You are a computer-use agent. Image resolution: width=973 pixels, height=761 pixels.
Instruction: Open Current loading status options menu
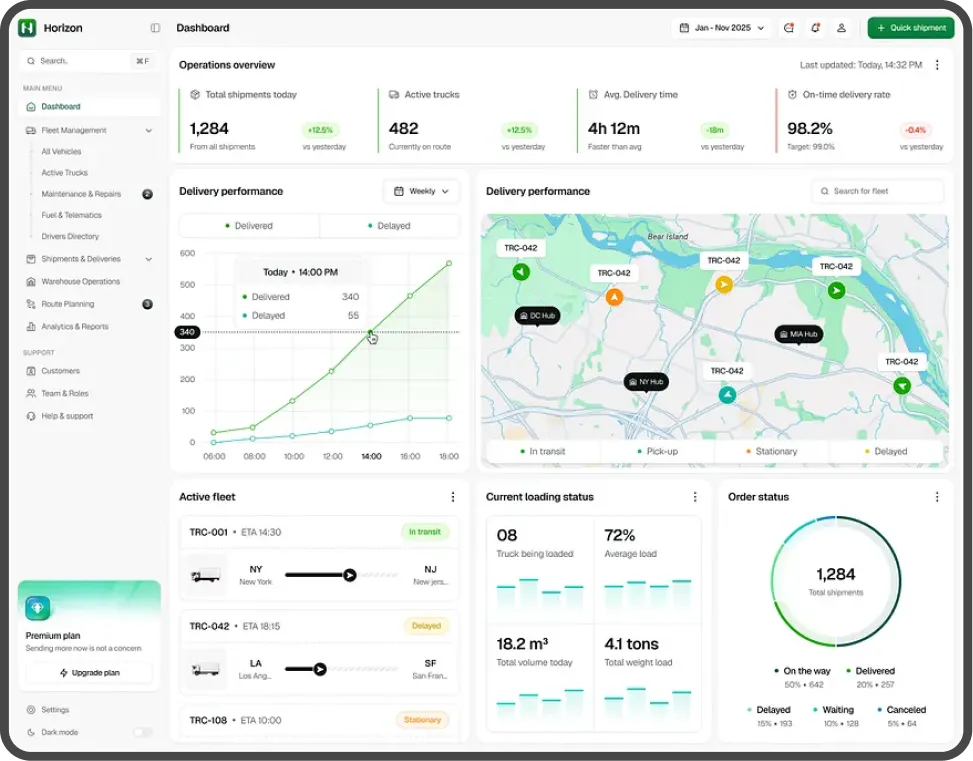[695, 497]
